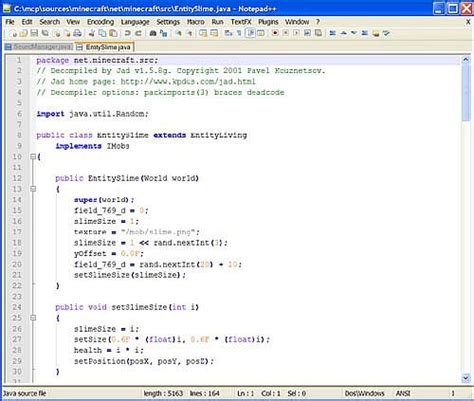Undo the last edit via toolbar

point(127,33)
